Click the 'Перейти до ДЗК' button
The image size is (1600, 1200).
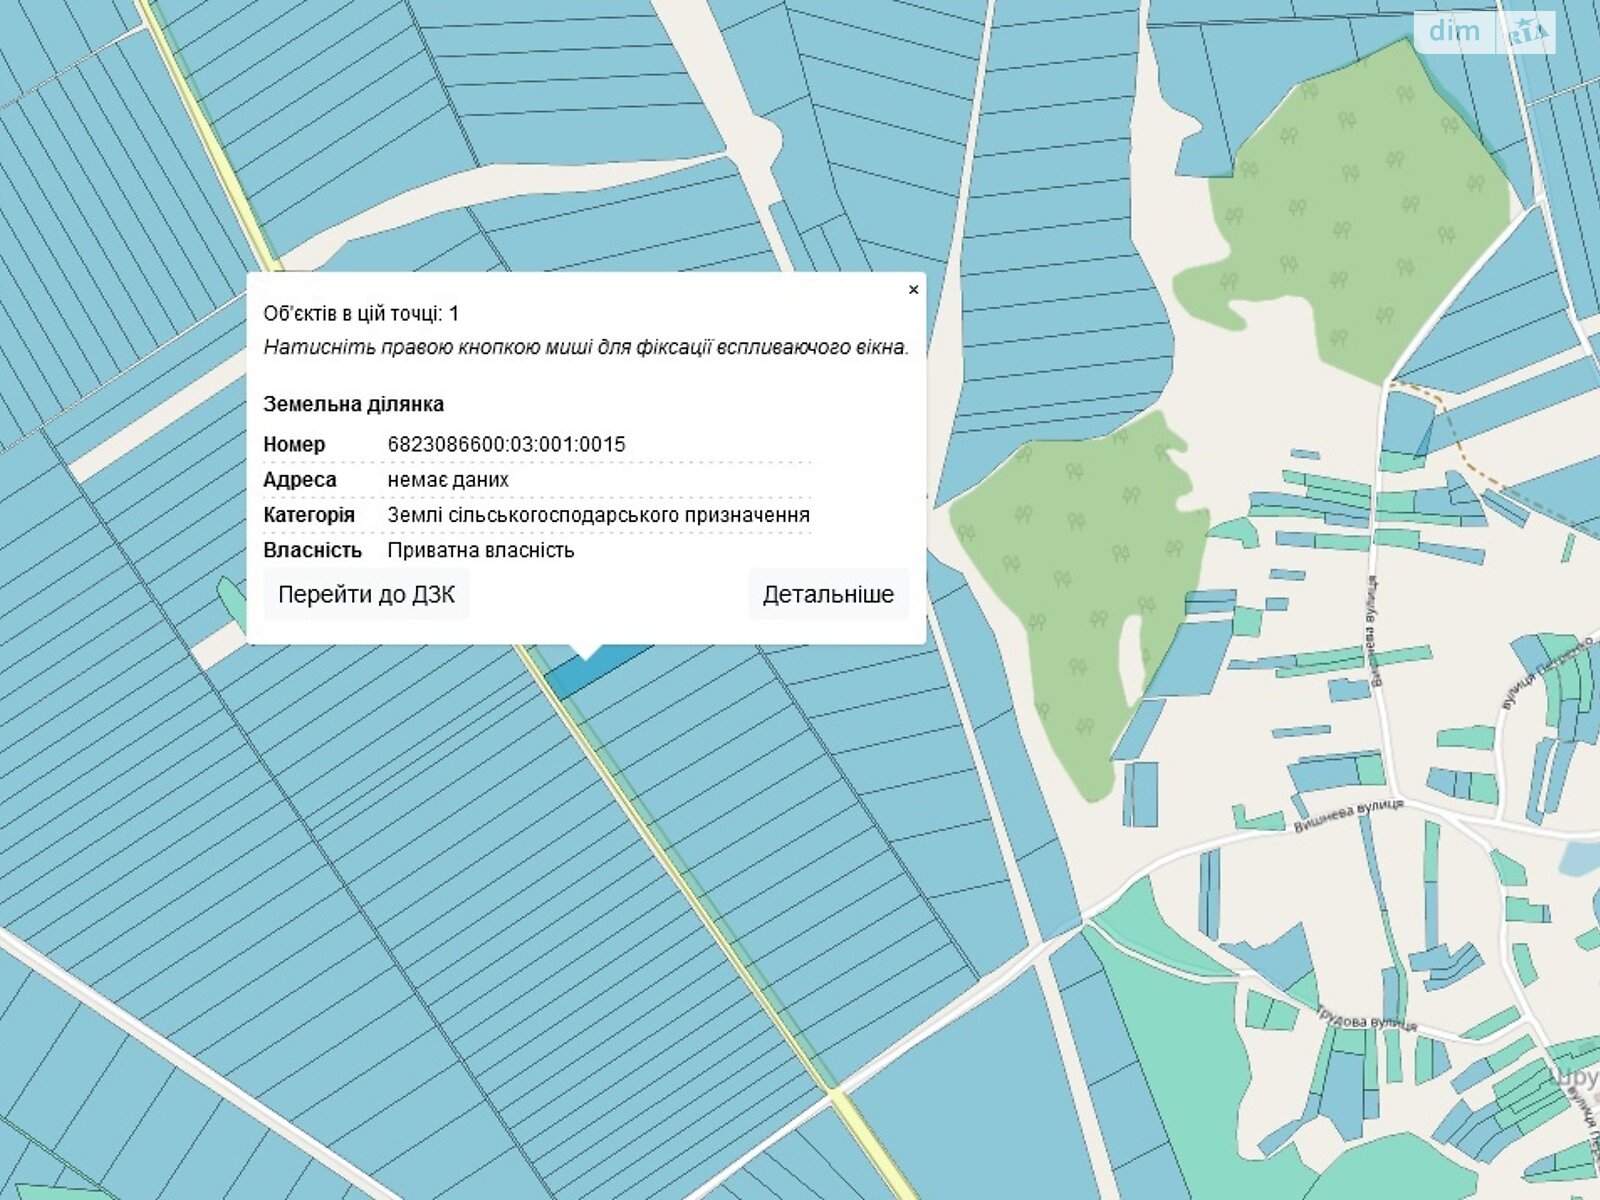pos(366,594)
